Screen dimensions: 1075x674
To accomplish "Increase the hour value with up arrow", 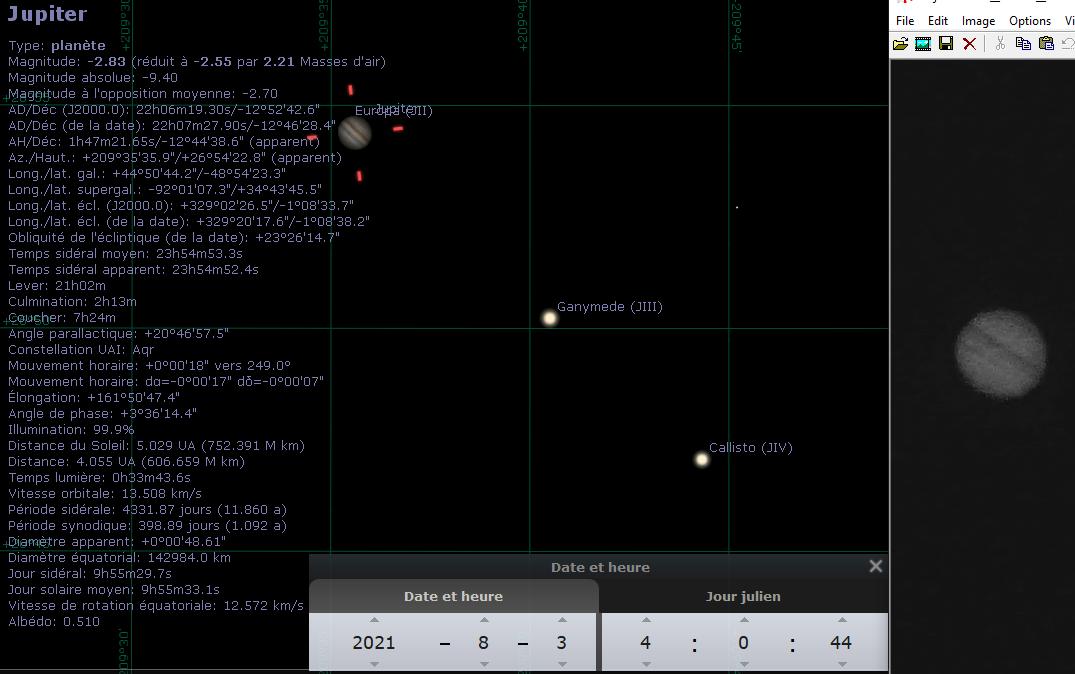I will click(646, 620).
